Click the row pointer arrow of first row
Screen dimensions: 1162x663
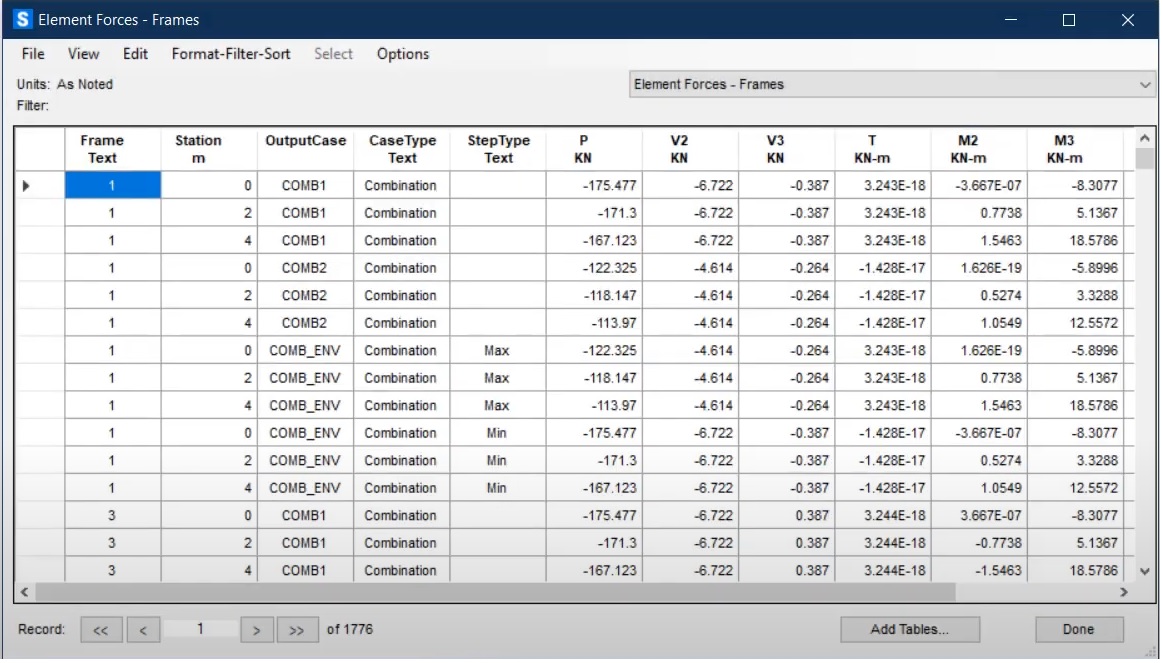point(27,185)
